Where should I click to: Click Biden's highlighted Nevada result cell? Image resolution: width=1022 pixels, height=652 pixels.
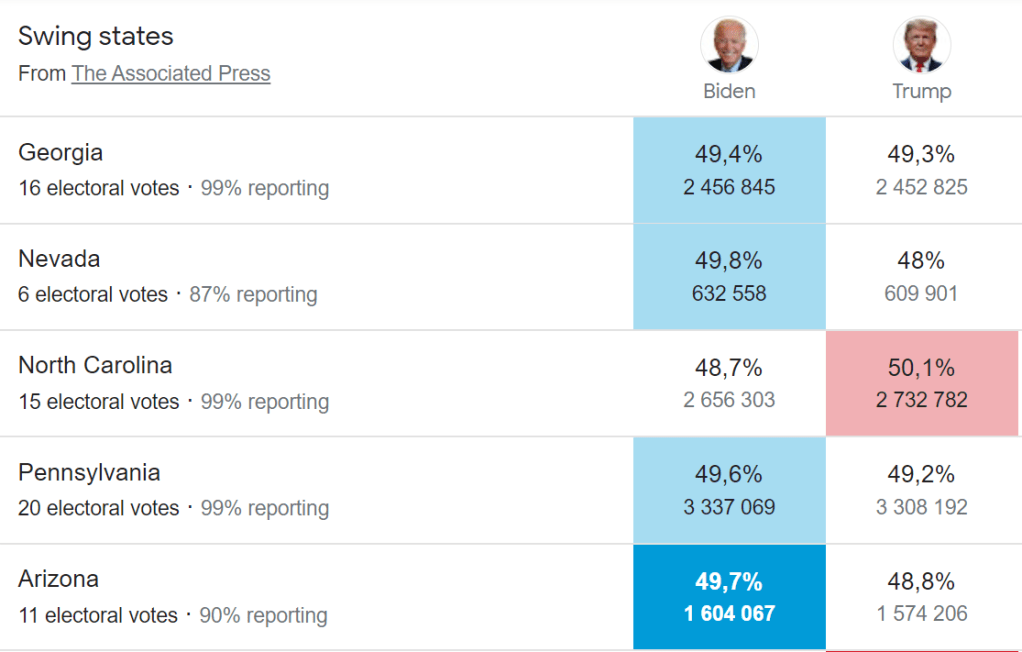coord(729,277)
